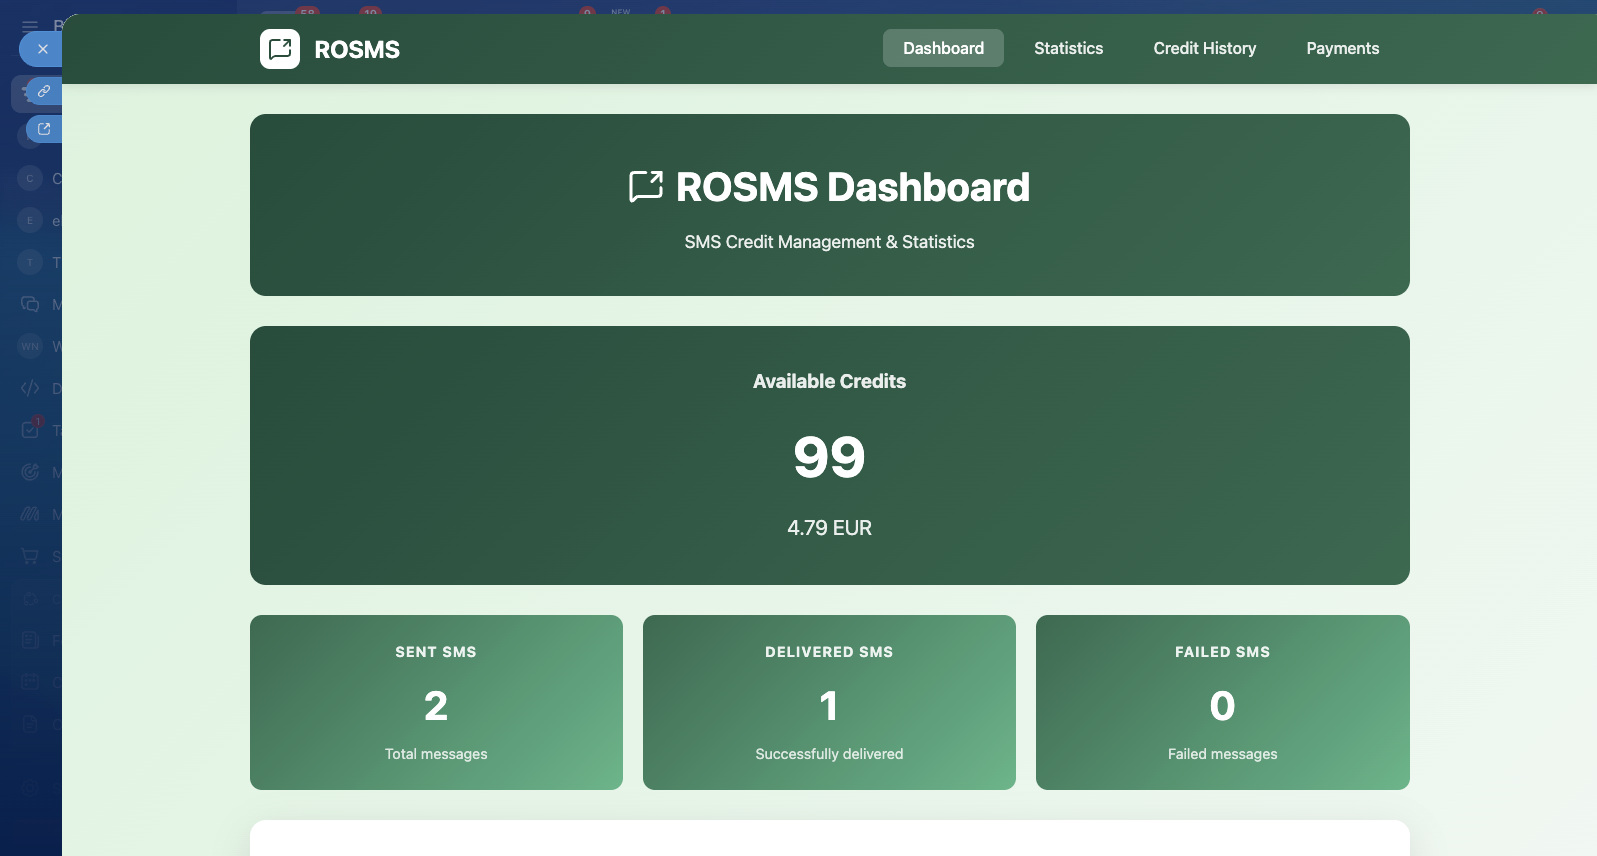Select the Delivered SMS stat card
Screen dimensions: 1597x856
[x=829, y=702]
